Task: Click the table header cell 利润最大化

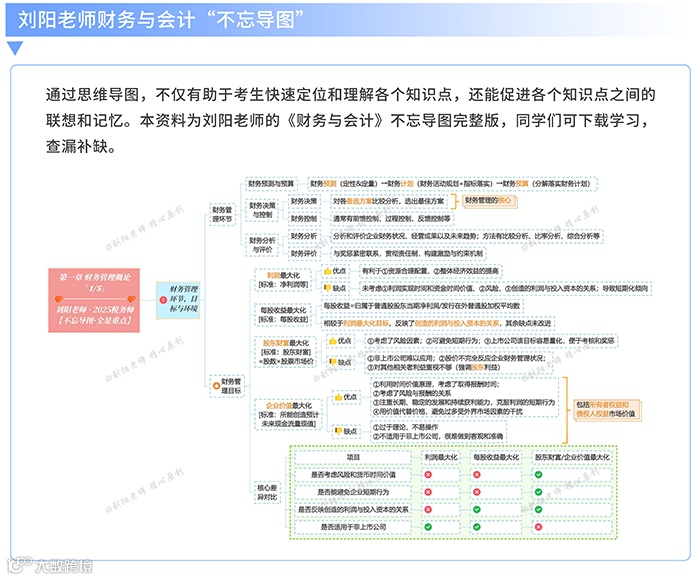Action: pos(441,457)
